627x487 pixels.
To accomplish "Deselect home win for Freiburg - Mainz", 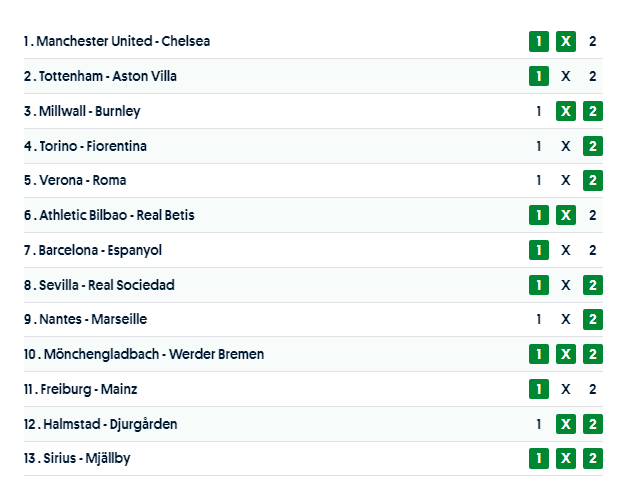I will 539,389.
